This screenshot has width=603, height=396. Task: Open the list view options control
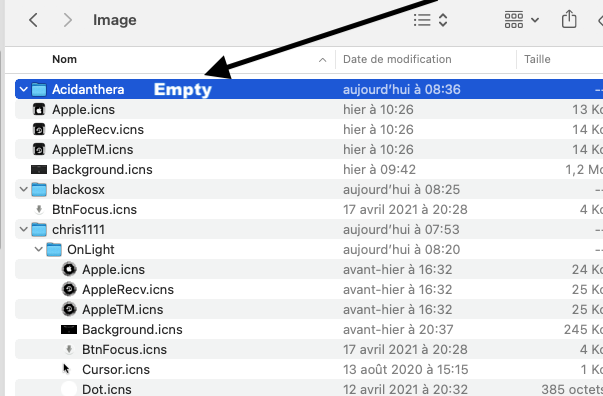(x=430, y=20)
